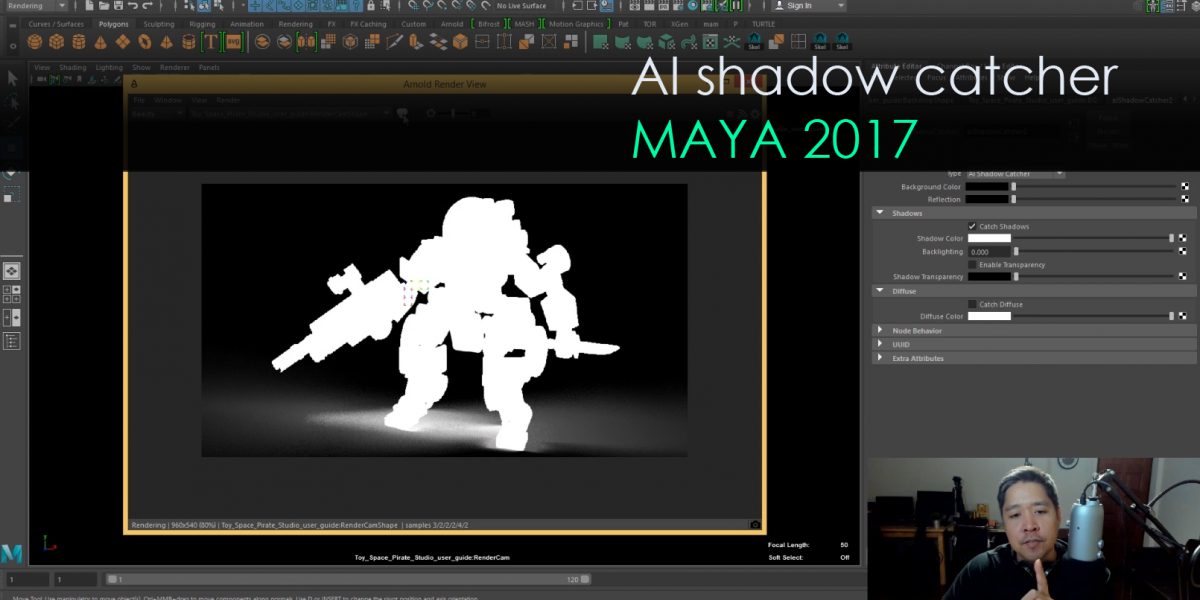Viewport: 1200px width, 600px height.
Task: Click the Polygon Cube shelf icon
Action: pos(56,42)
